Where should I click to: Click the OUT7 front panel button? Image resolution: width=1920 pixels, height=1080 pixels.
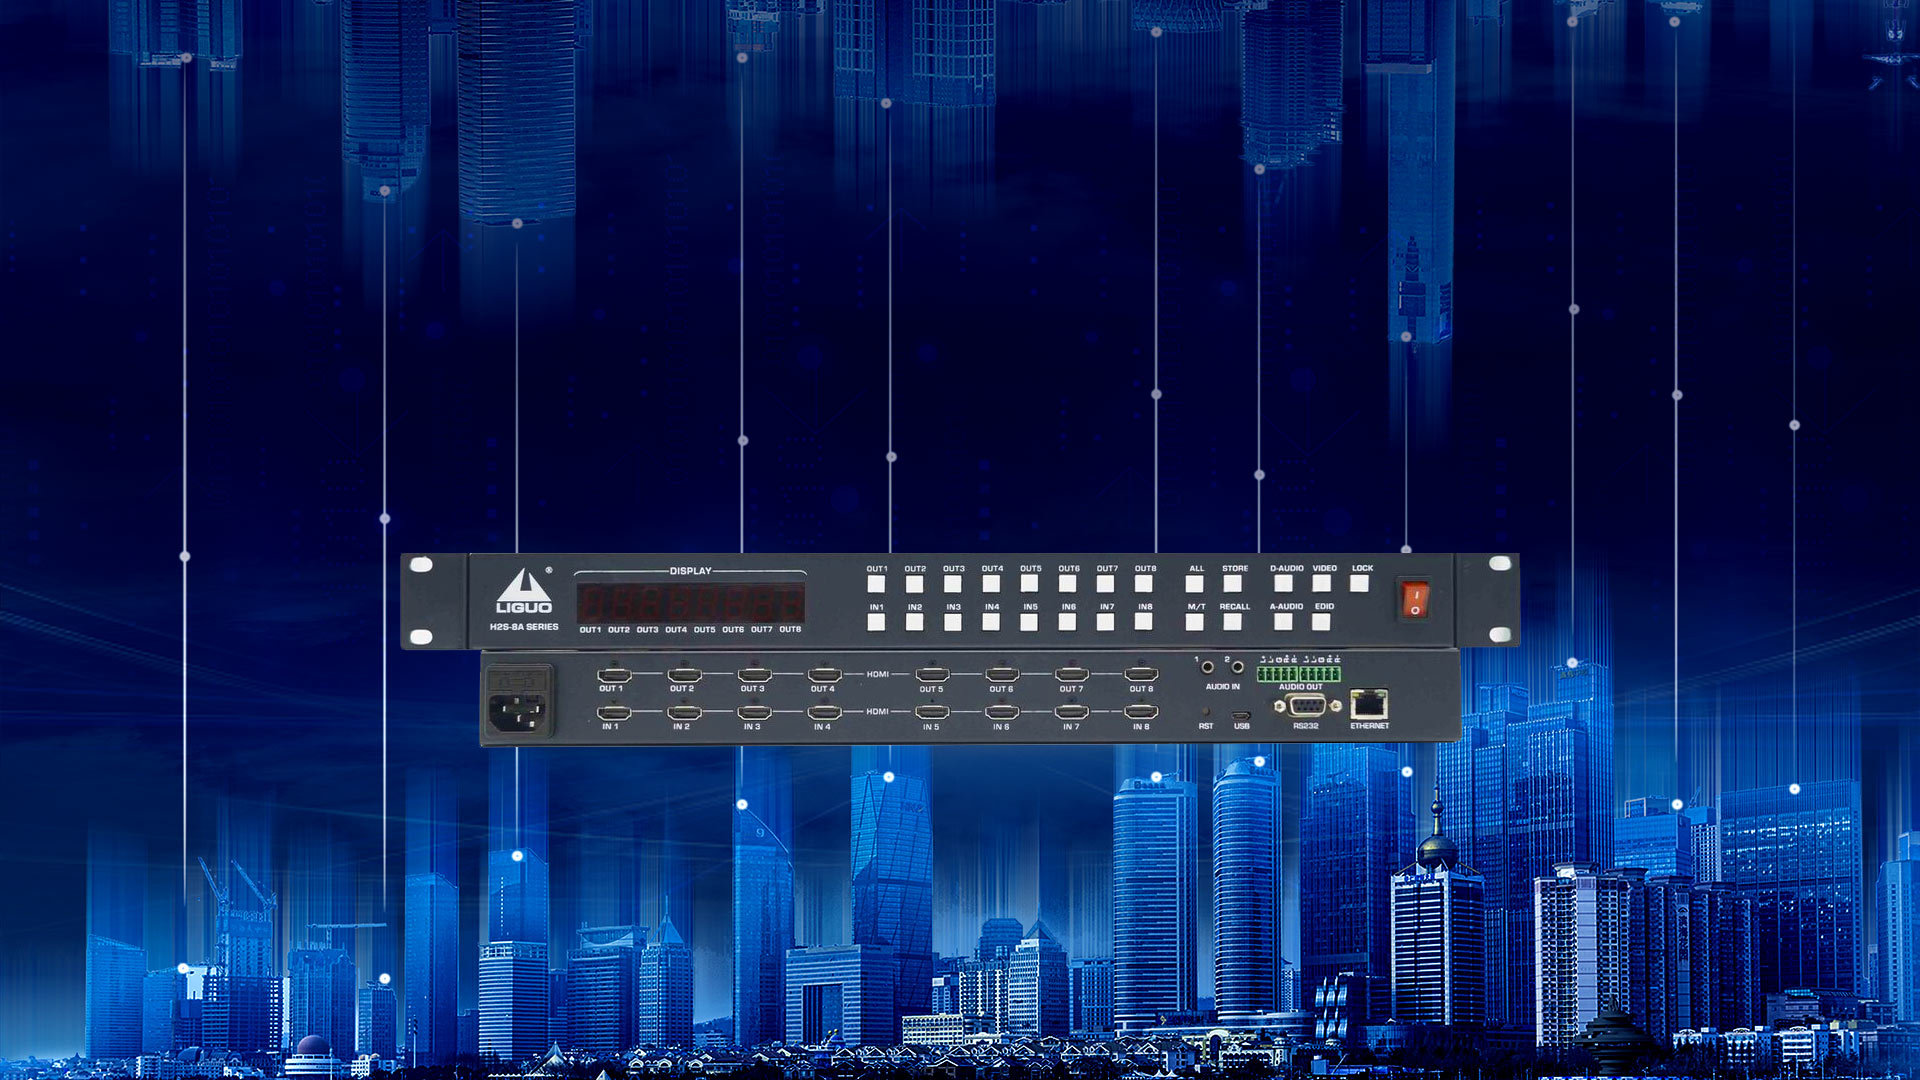point(1106,584)
